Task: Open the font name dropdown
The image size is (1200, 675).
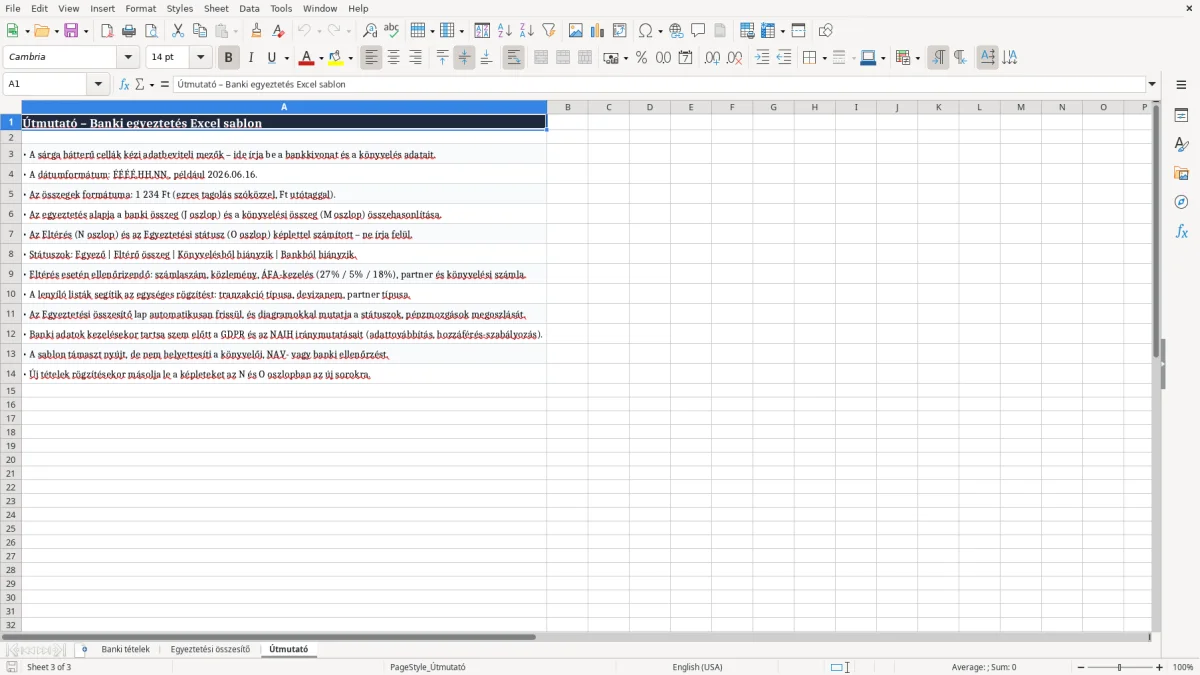Action: pyautogui.click(x=129, y=58)
